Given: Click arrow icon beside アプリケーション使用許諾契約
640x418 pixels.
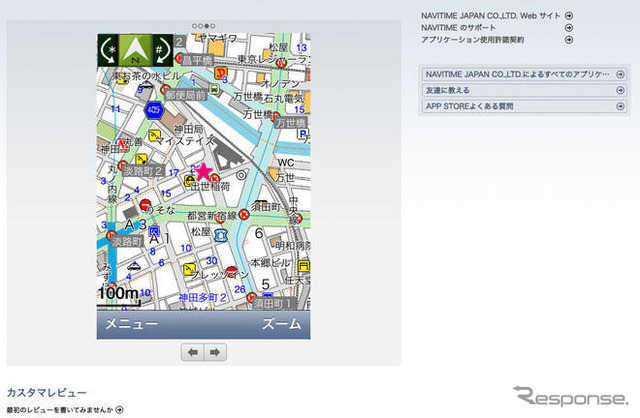Looking at the screenshot, I should [x=569, y=40].
